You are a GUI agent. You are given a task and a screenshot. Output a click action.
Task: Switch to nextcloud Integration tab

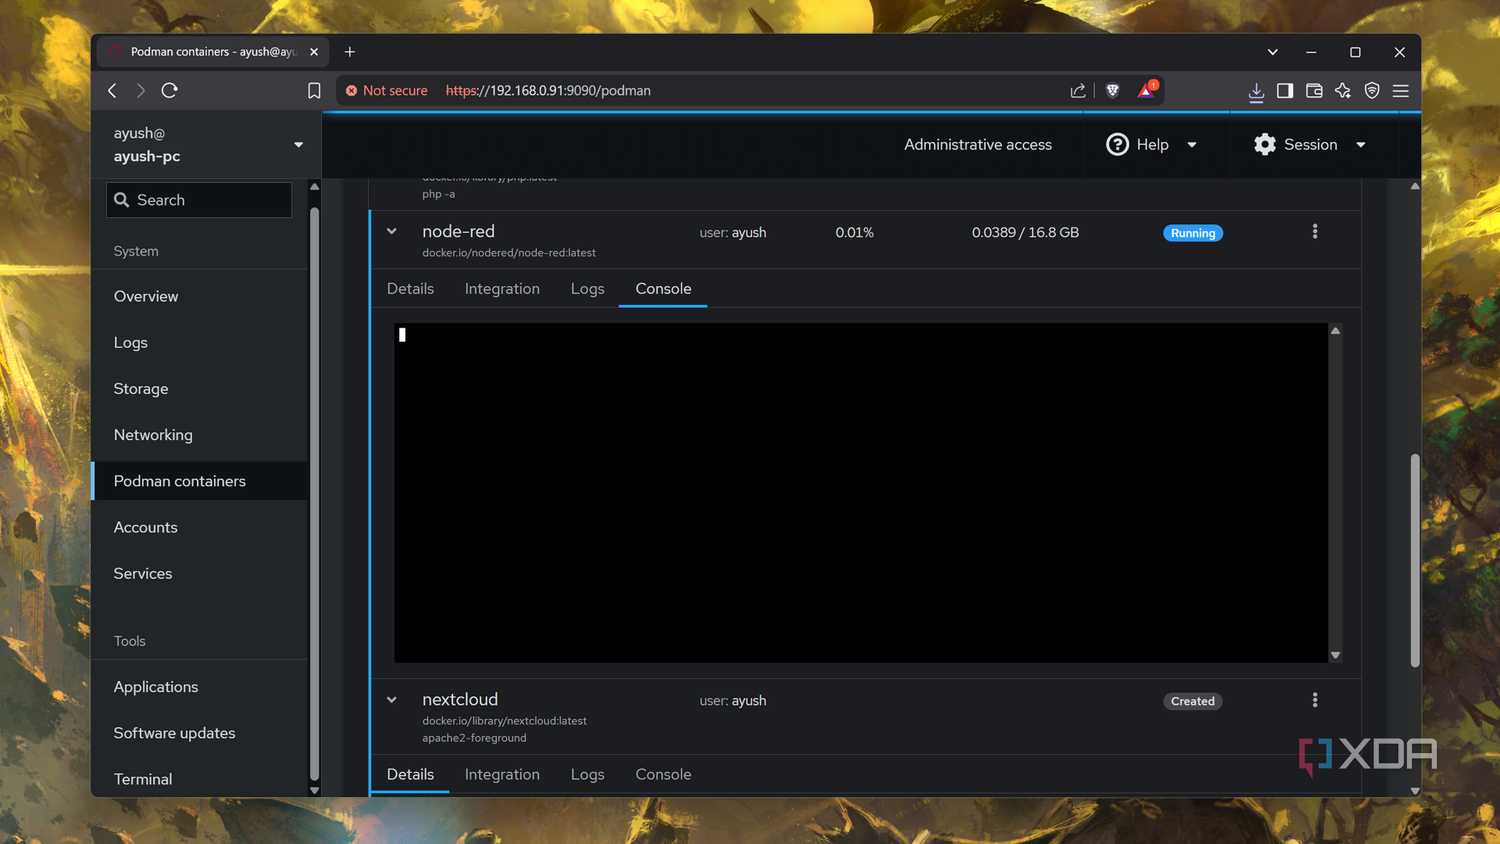point(502,774)
